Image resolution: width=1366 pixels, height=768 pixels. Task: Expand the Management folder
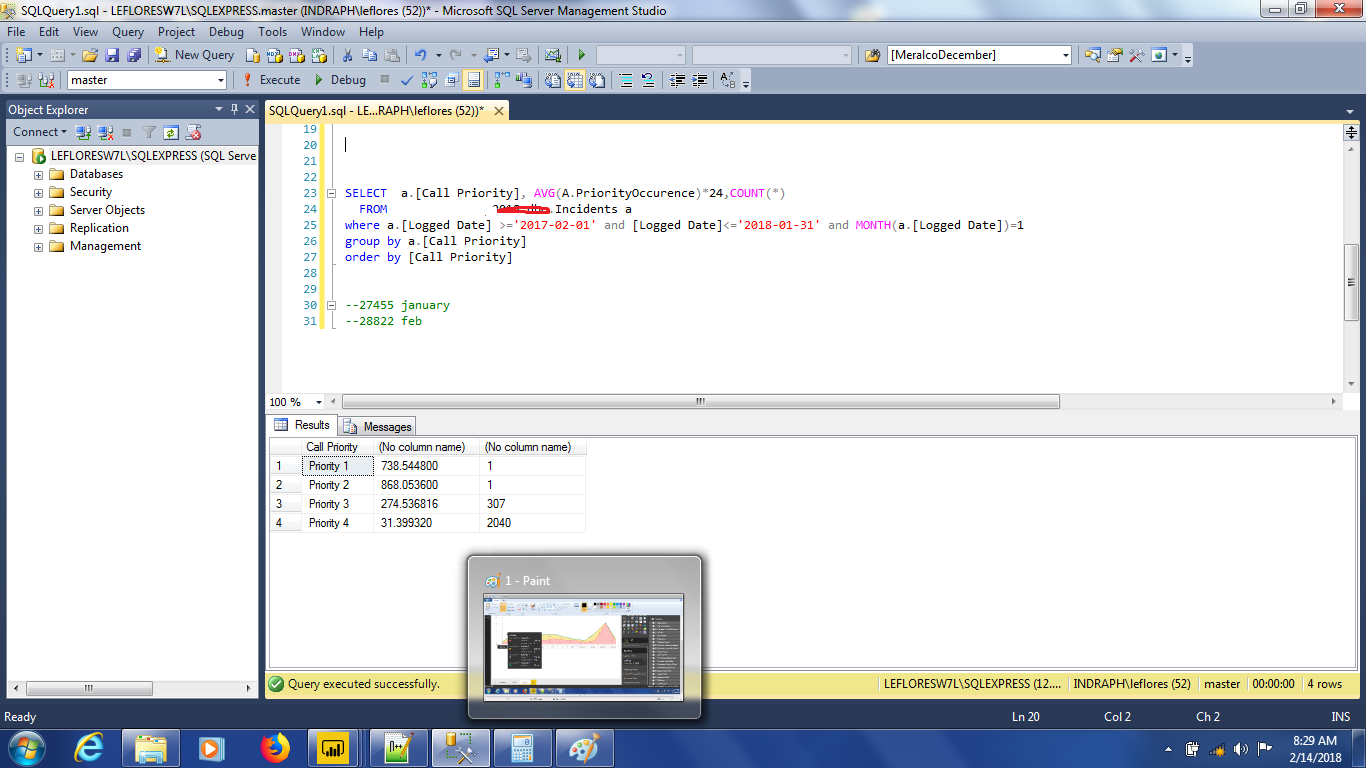pos(39,246)
